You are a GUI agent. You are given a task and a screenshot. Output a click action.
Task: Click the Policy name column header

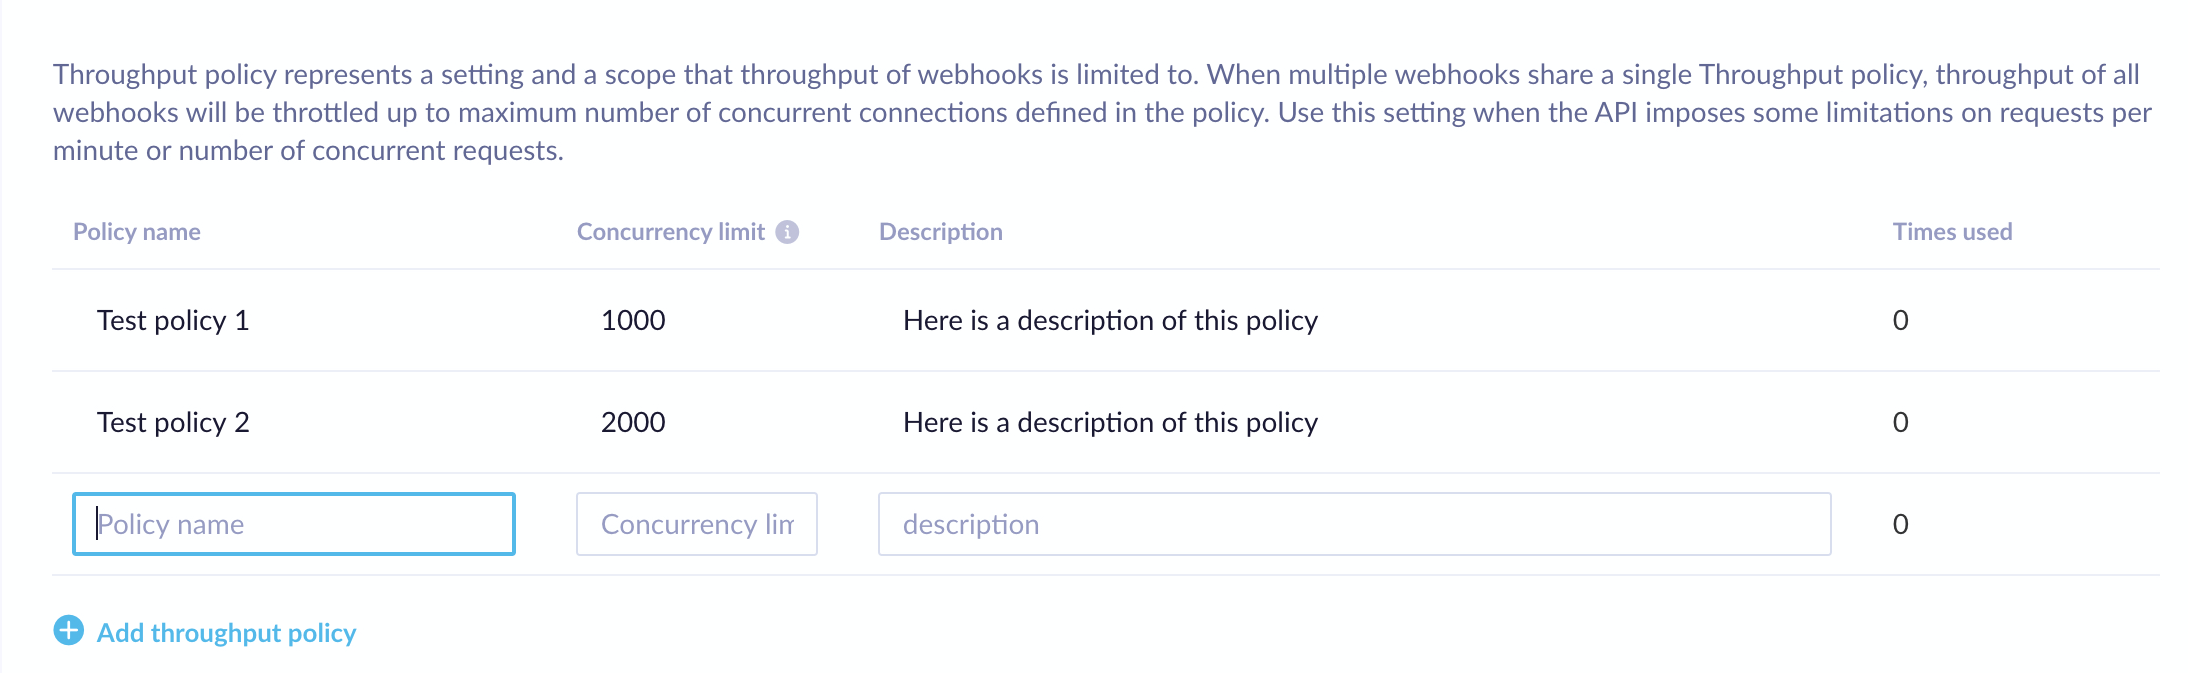pyautogui.click(x=137, y=232)
